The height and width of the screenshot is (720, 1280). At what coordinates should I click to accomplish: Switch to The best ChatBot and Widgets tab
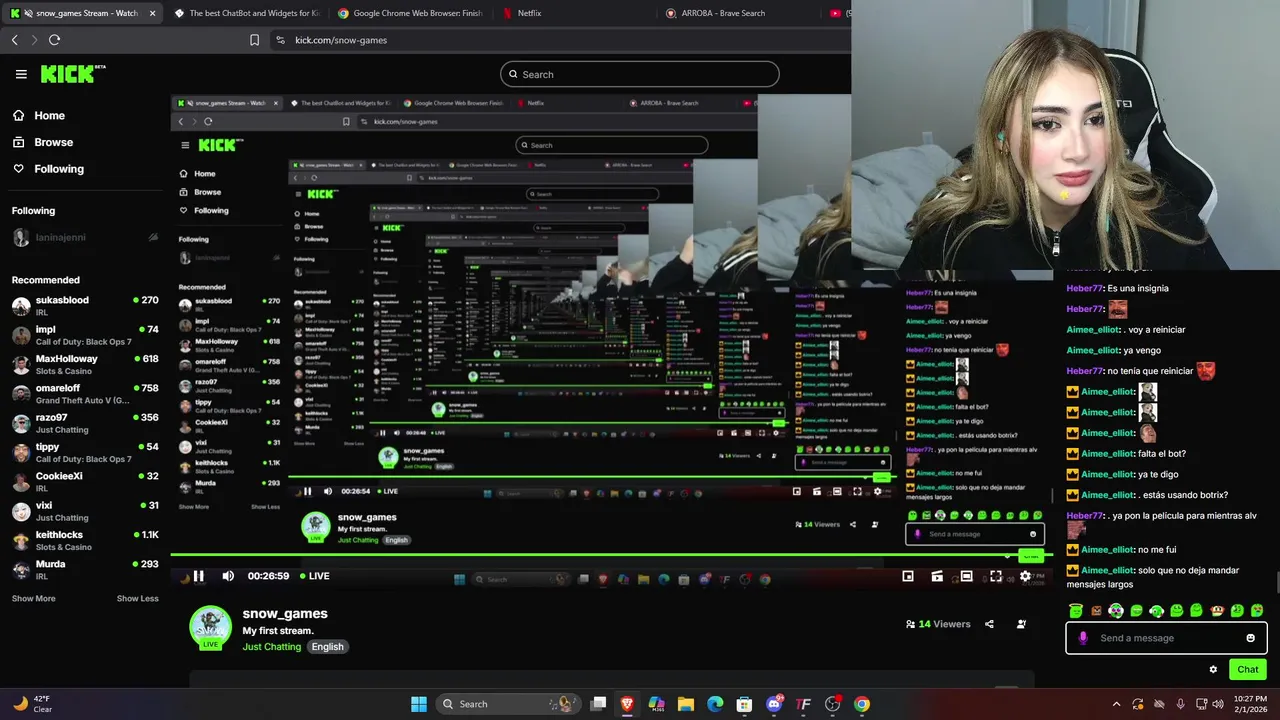coord(246,13)
